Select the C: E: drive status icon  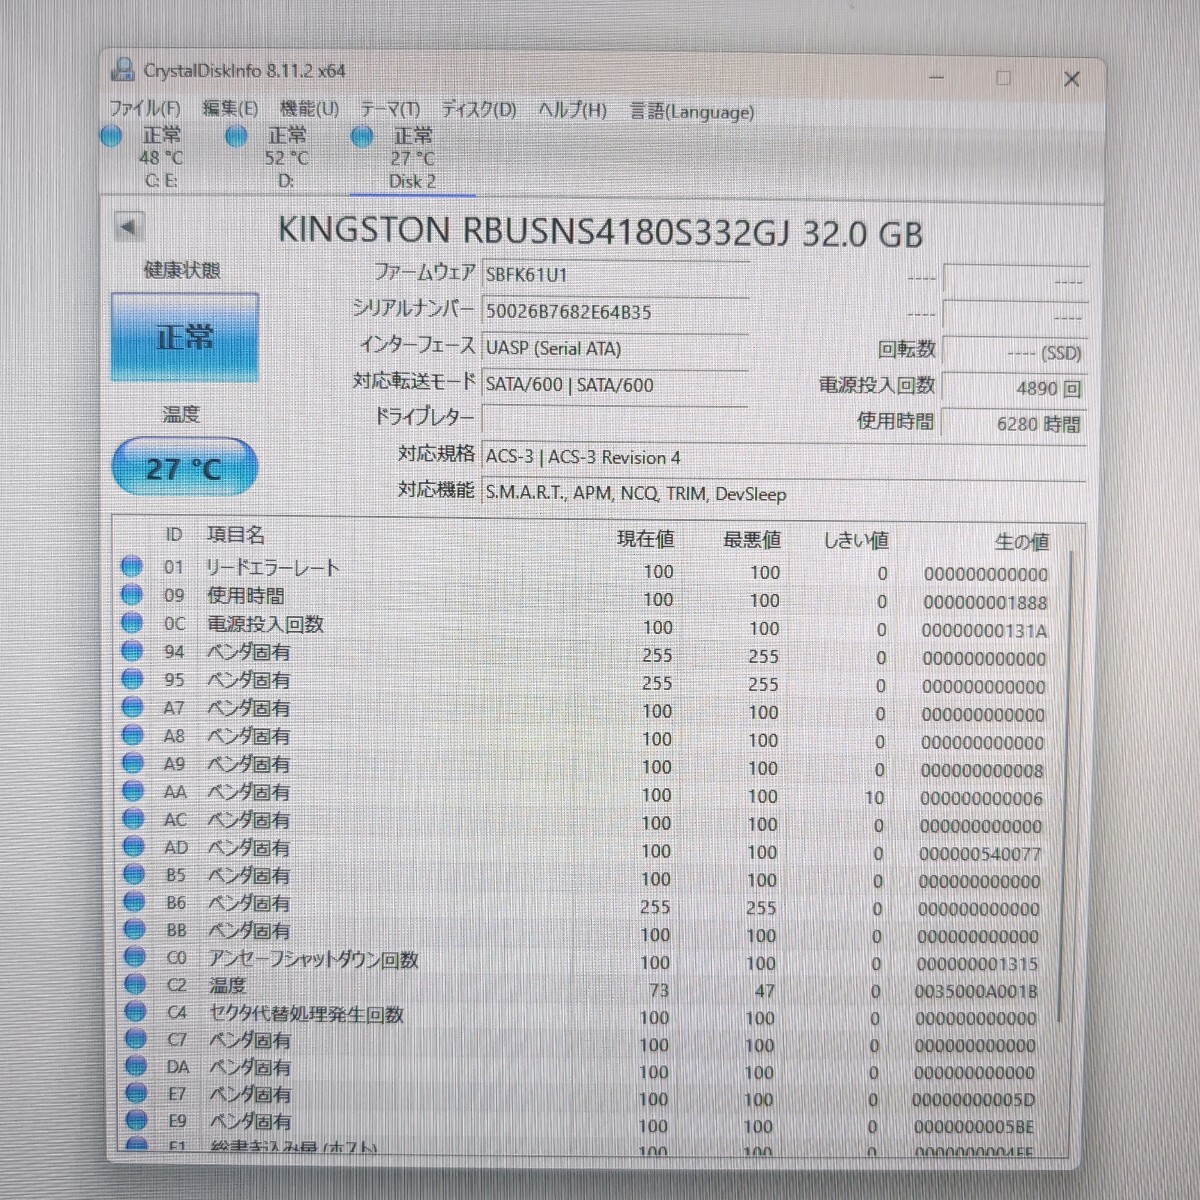pyautogui.click(x=111, y=136)
